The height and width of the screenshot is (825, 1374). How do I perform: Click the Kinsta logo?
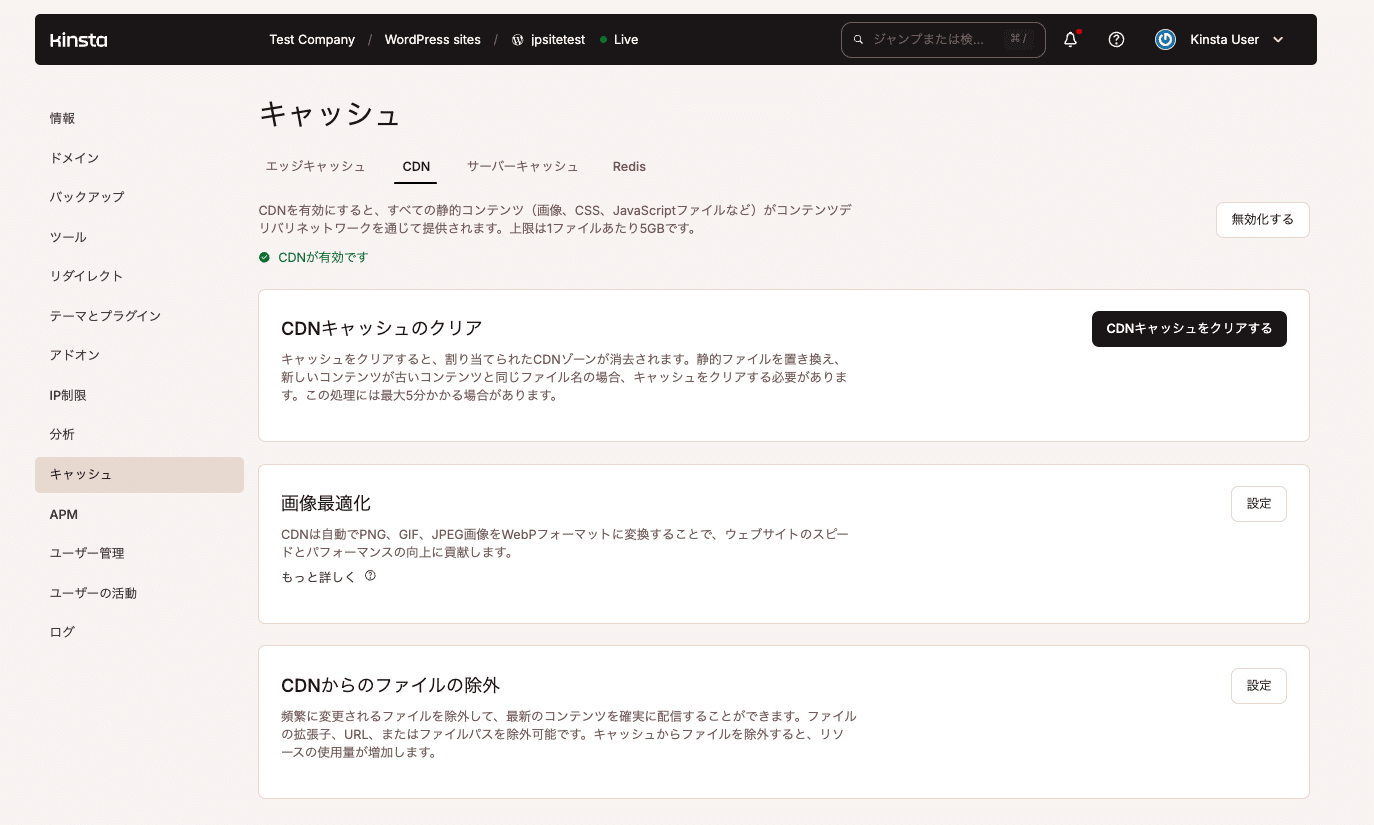(x=78, y=40)
